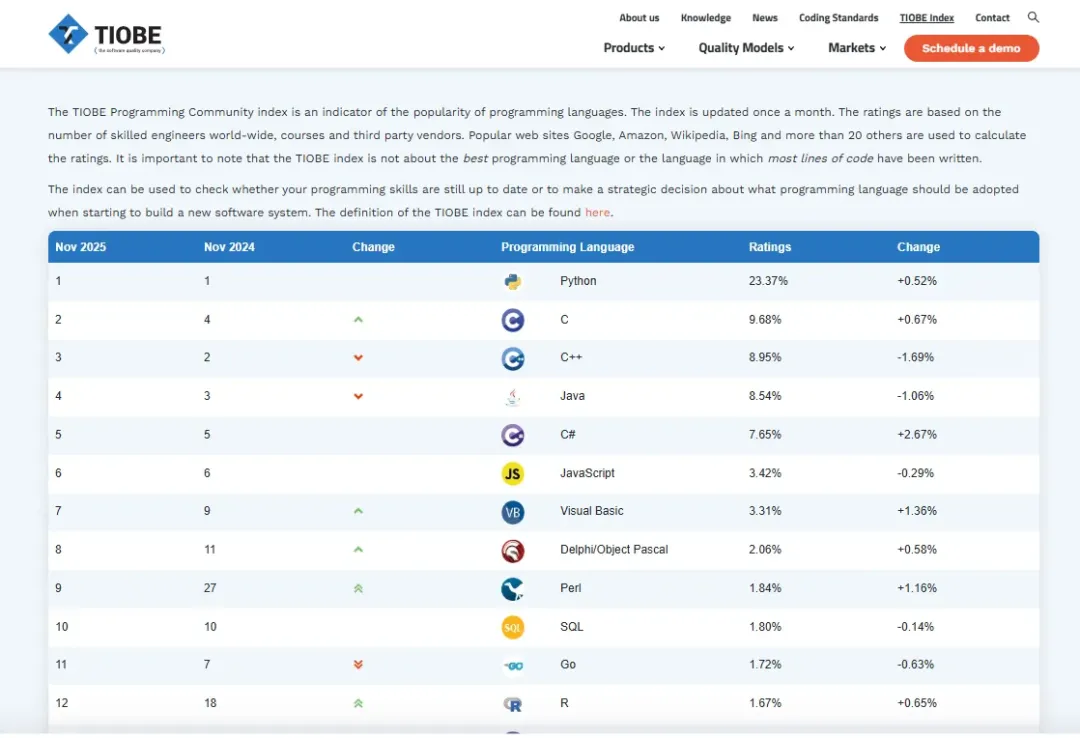Click the -1.69% change value
This screenshot has width=1080, height=738.
pyautogui.click(x=915, y=358)
